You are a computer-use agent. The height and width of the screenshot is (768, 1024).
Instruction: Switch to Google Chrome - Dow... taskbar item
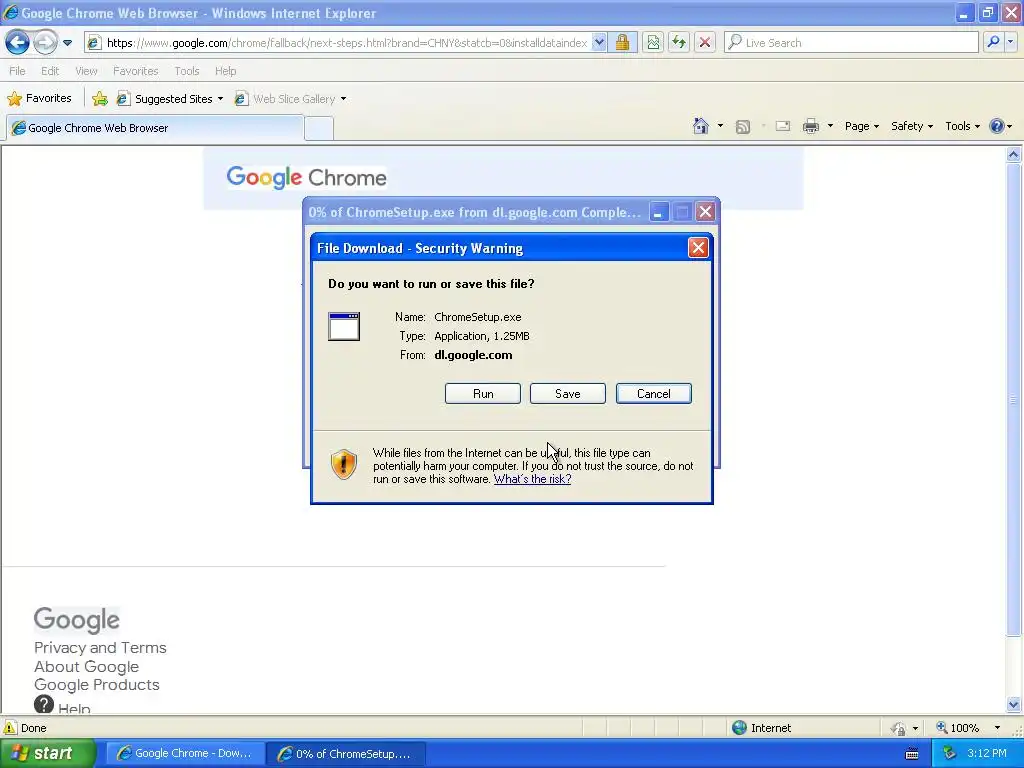tap(185, 754)
